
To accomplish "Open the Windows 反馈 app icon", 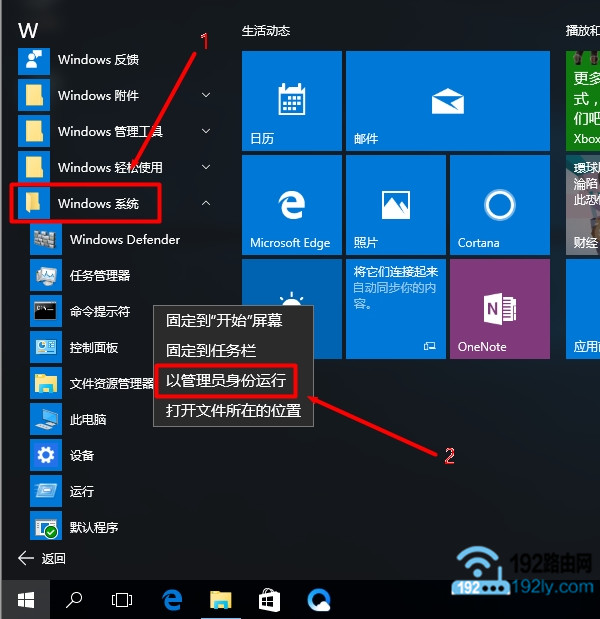I will (x=34, y=60).
